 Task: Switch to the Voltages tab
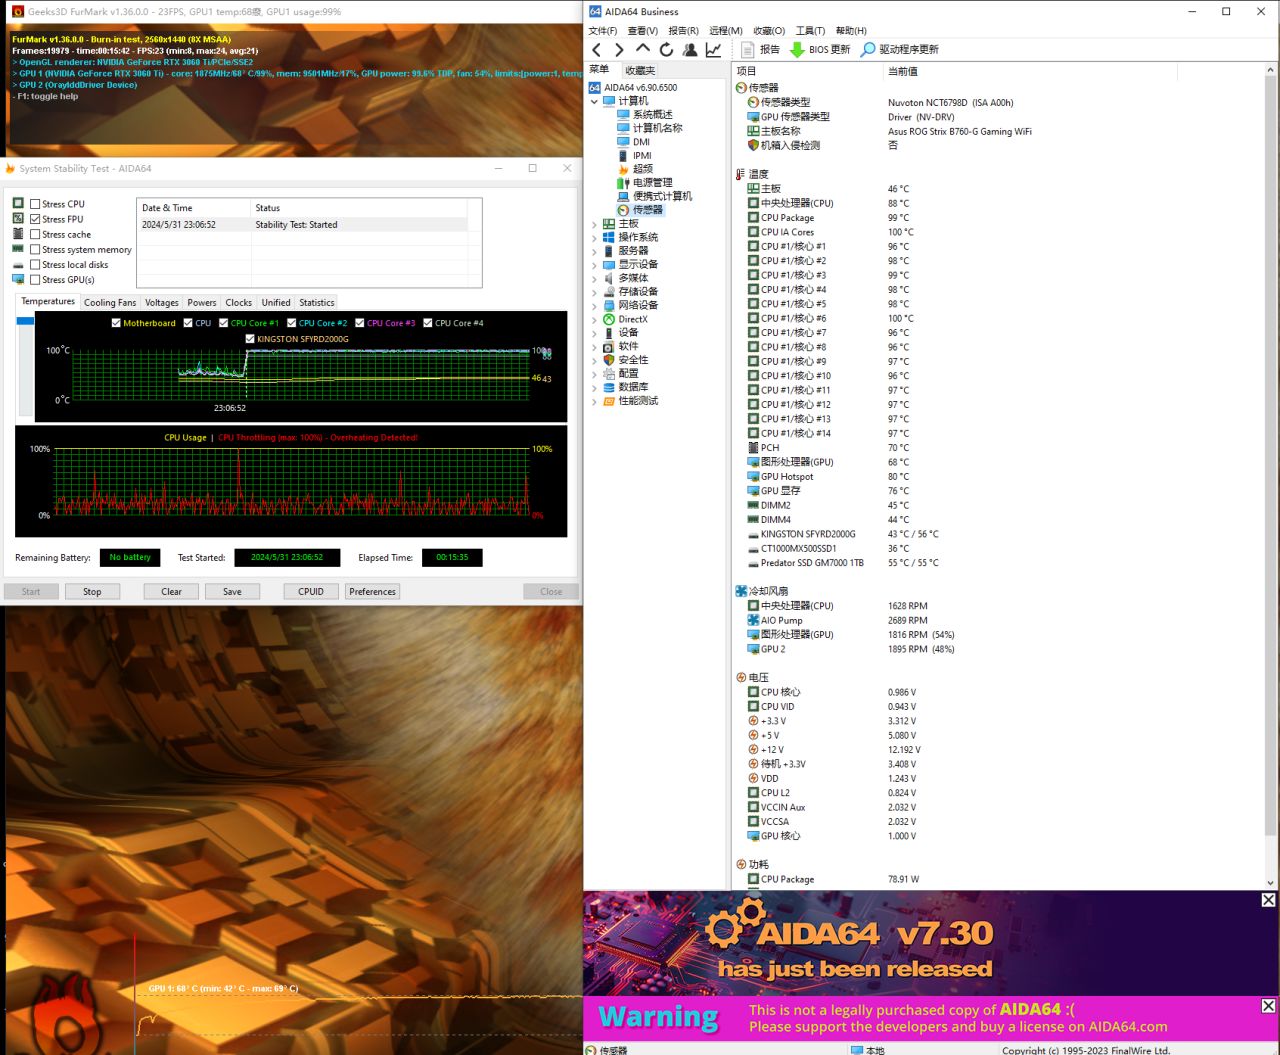click(162, 302)
